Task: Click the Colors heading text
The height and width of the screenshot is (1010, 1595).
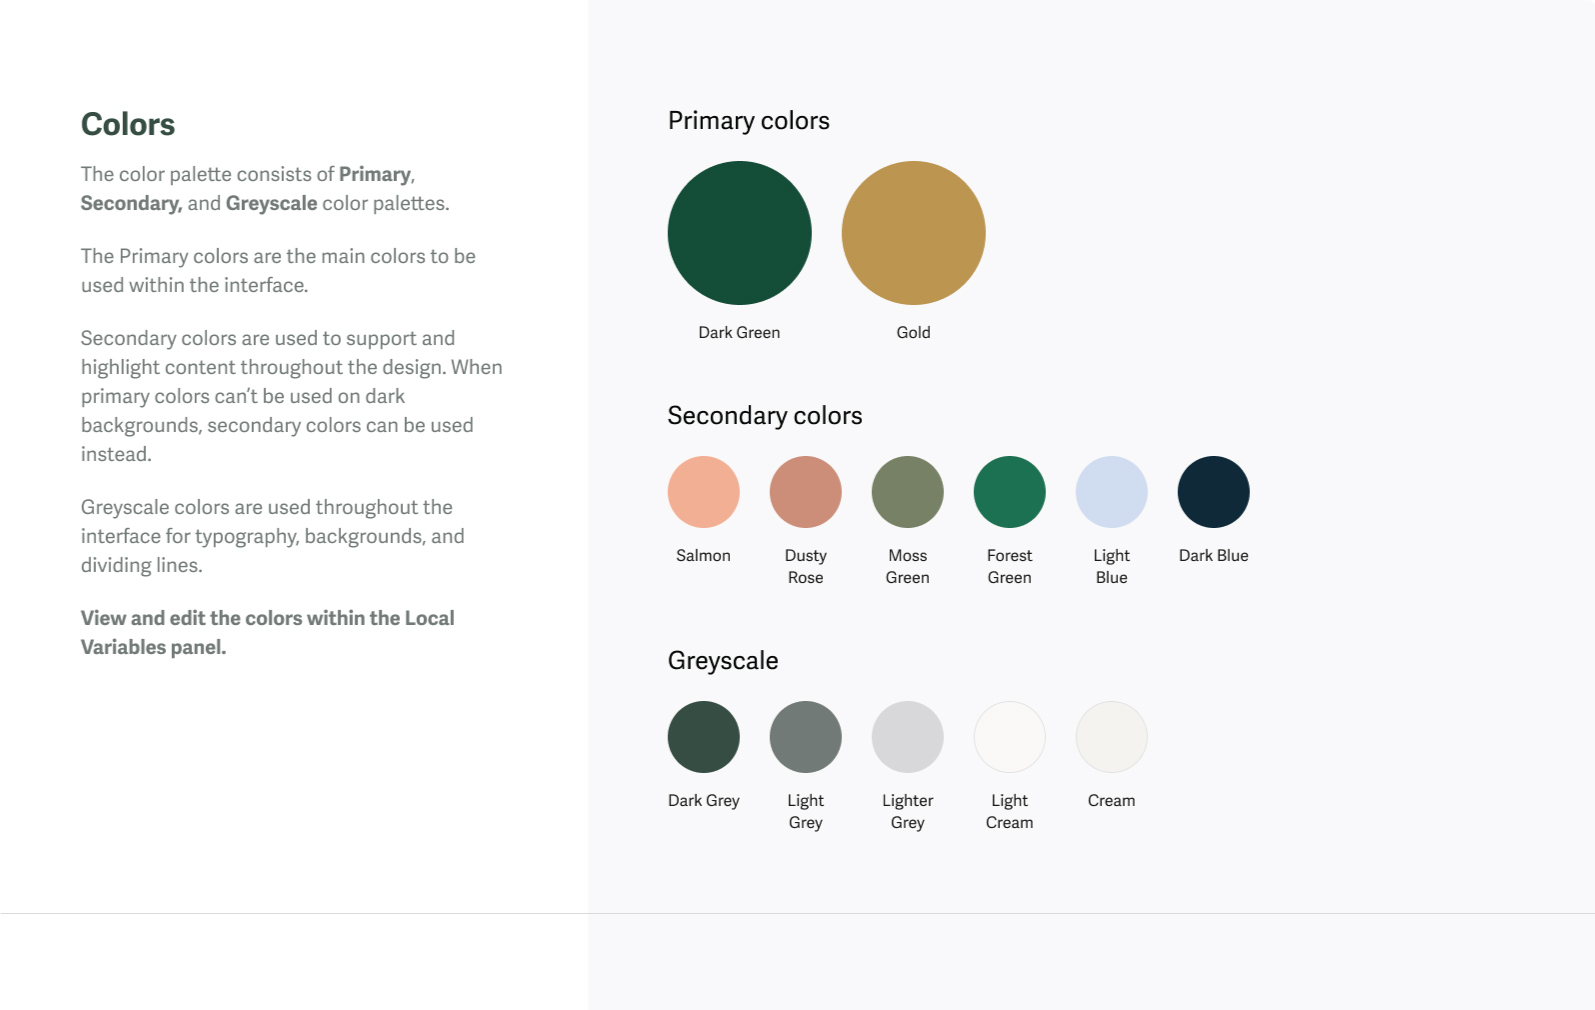Action: pyautogui.click(x=128, y=125)
